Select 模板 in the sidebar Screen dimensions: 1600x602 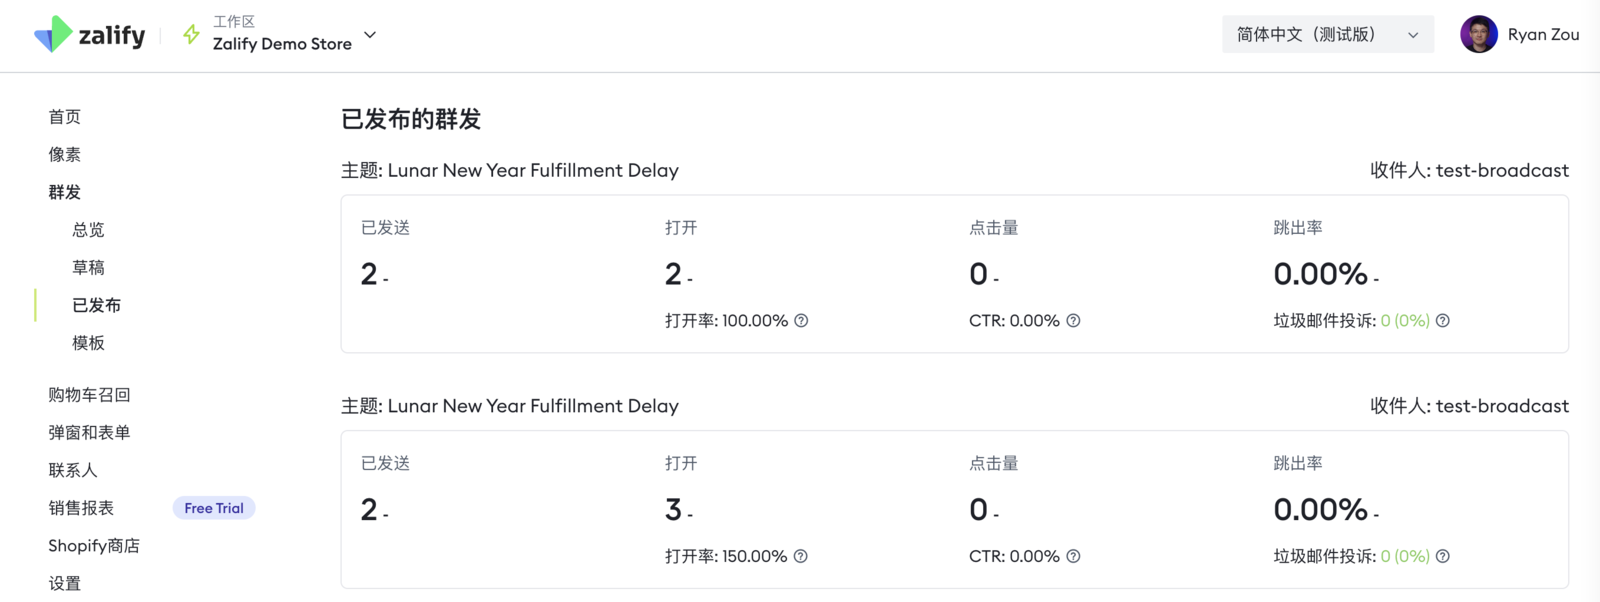point(88,343)
